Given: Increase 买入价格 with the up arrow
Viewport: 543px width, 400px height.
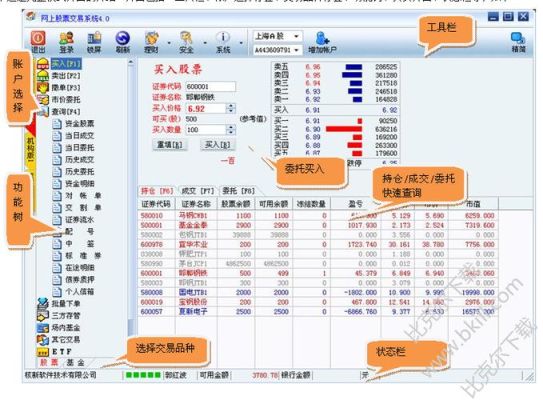Looking at the screenshot, I should (231, 106).
